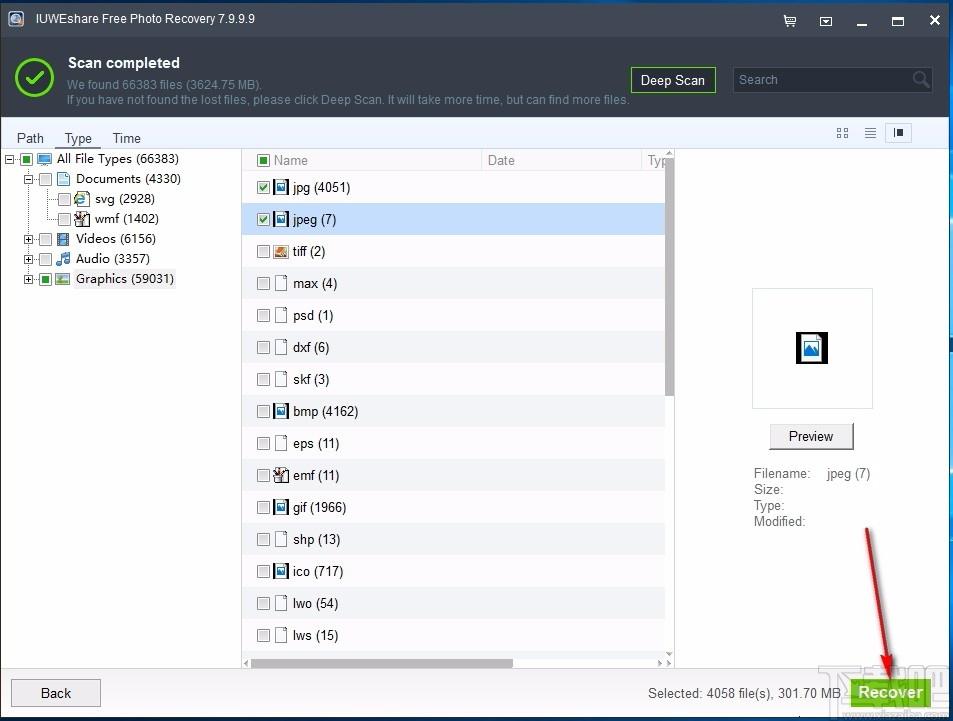Select the skf (3) row
The height and width of the screenshot is (721, 953).
coord(453,379)
